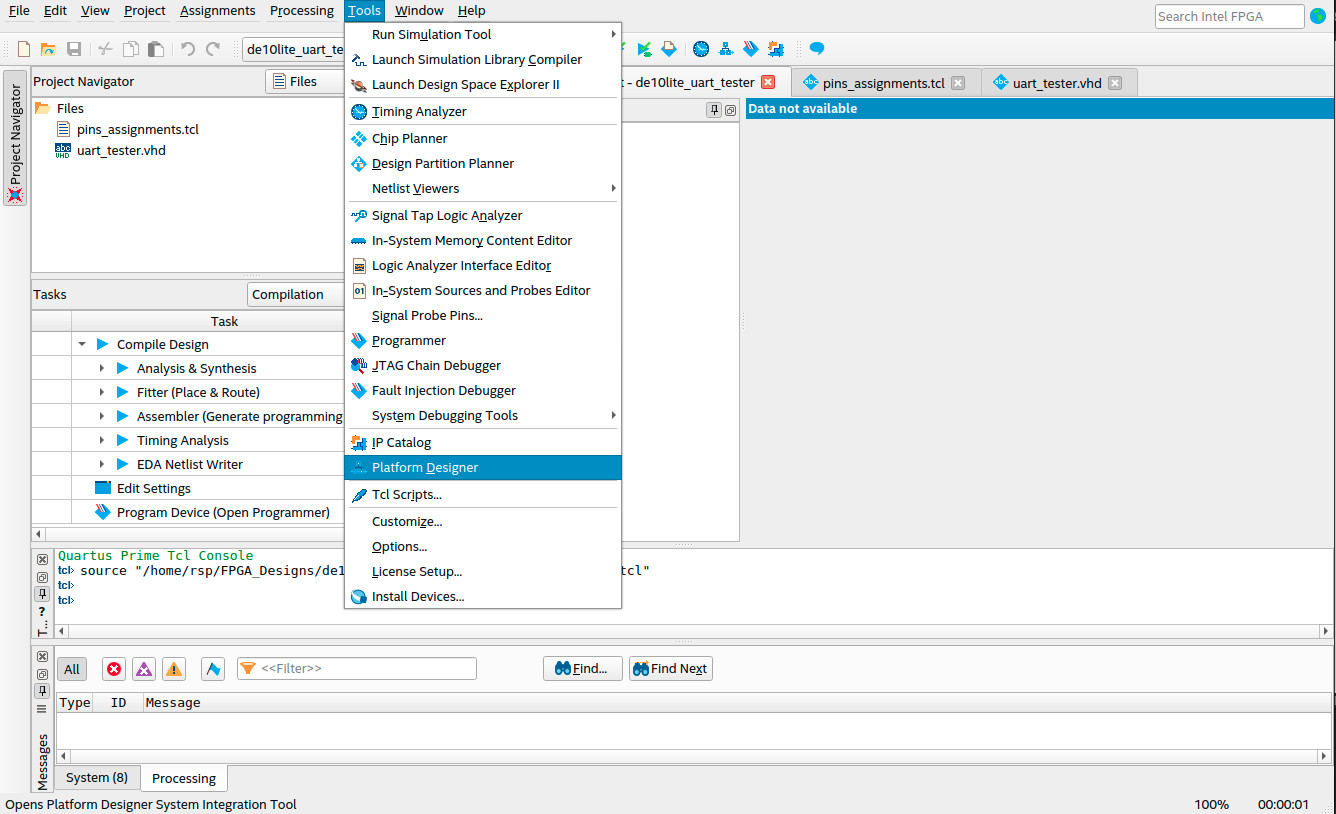Click the New file toolbar icon

24,49
